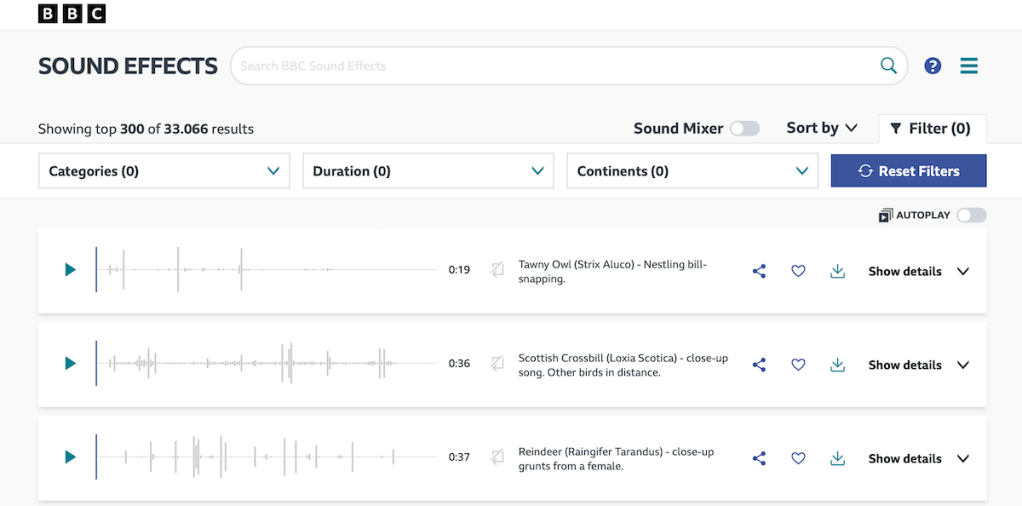This screenshot has width=1022, height=506.
Task: Expand the Duration filter dropdown
Action: click(x=428, y=171)
